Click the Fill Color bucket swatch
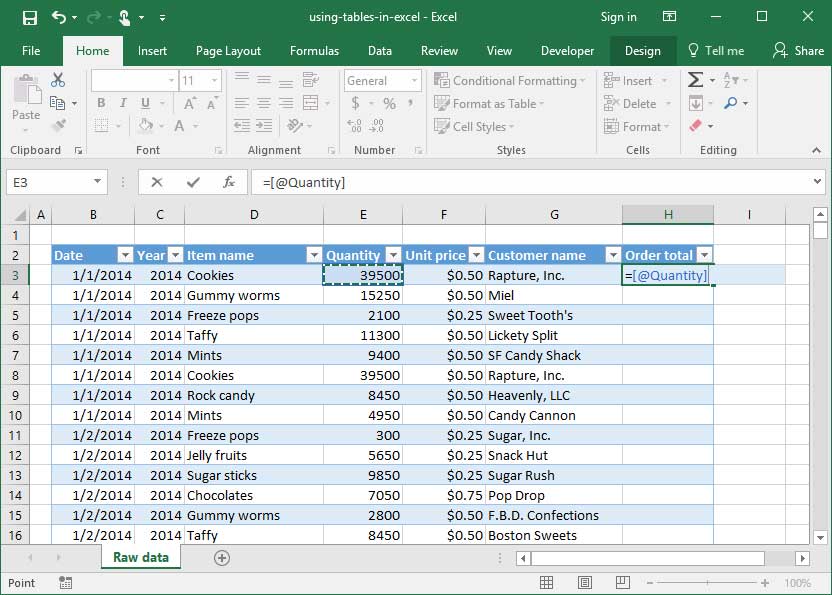The image size is (832, 595). coord(145,126)
